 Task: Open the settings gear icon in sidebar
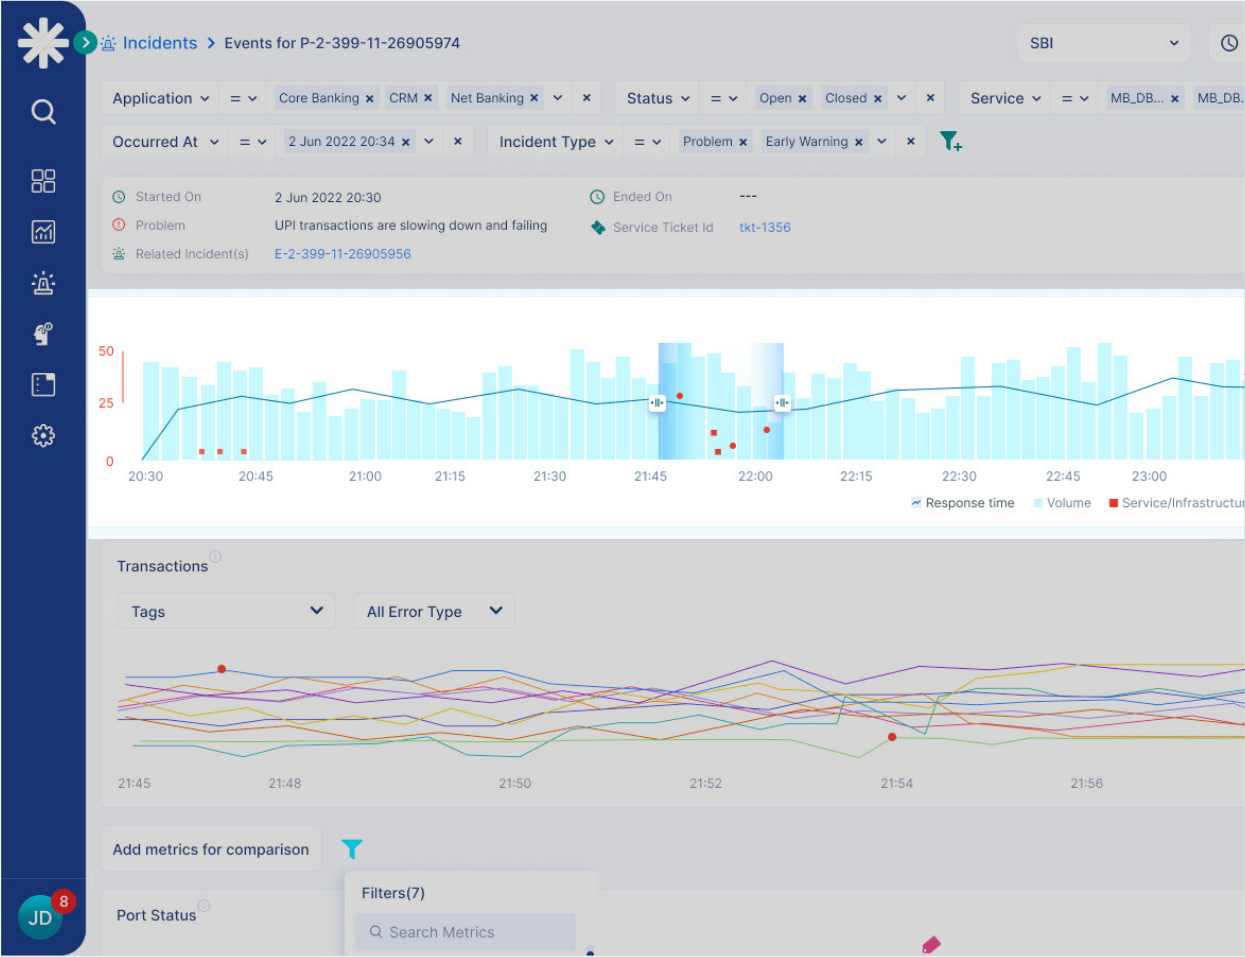coord(43,436)
